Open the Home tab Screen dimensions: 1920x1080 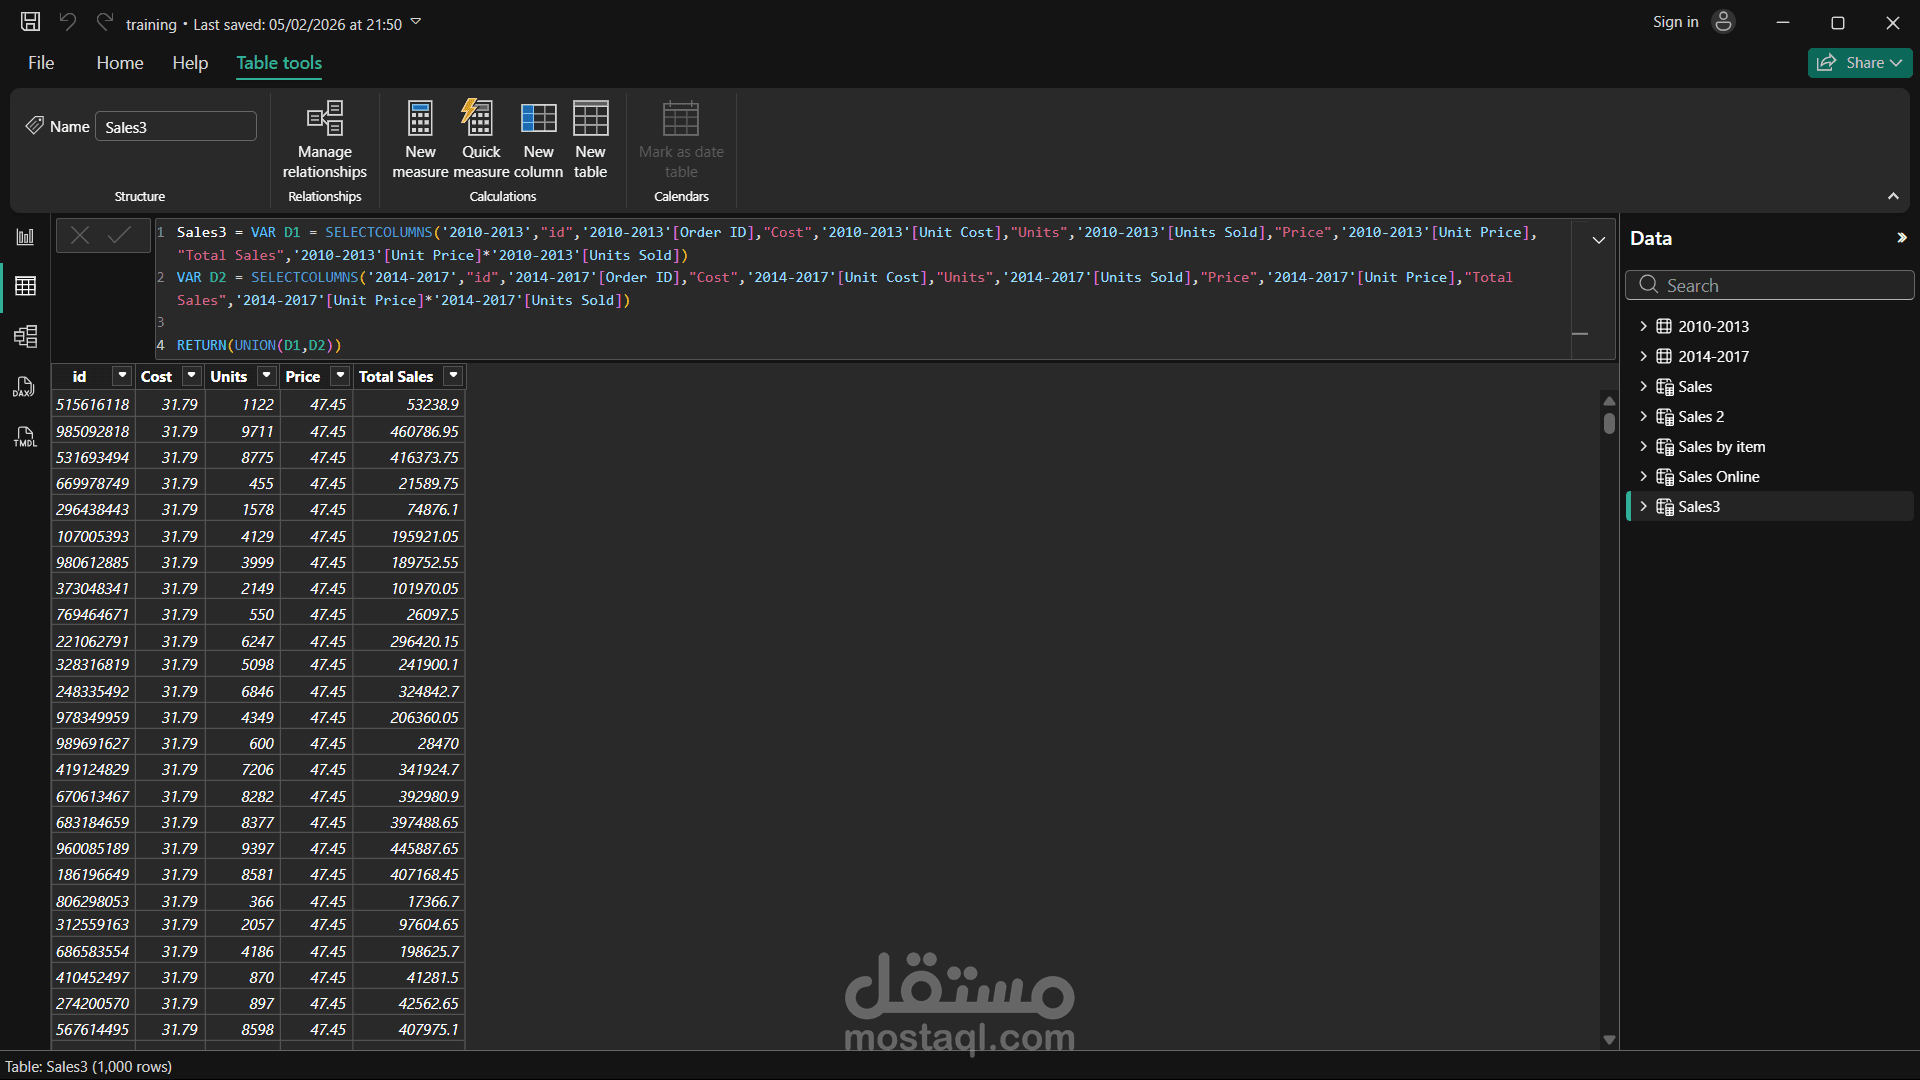point(120,63)
